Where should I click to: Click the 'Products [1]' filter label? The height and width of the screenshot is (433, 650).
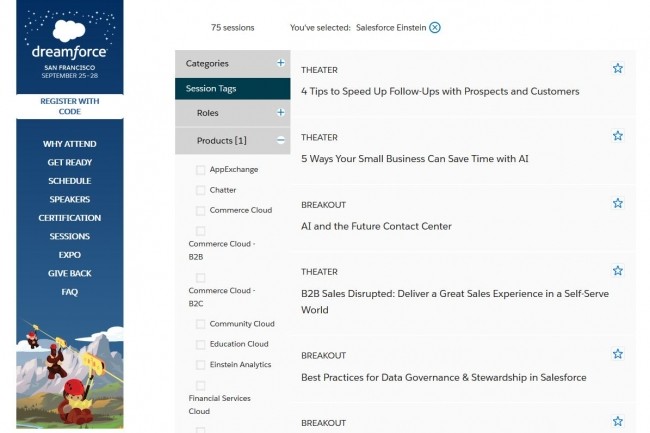coord(221,140)
